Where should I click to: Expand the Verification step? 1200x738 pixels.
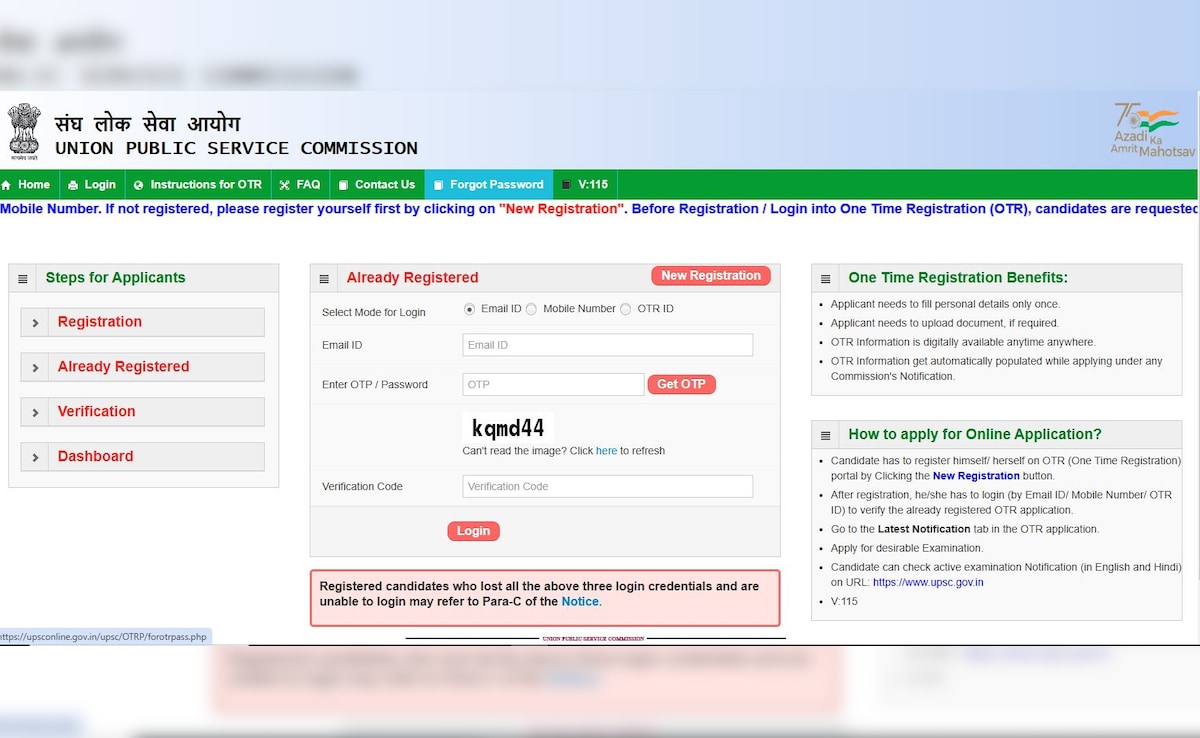tap(142, 411)
